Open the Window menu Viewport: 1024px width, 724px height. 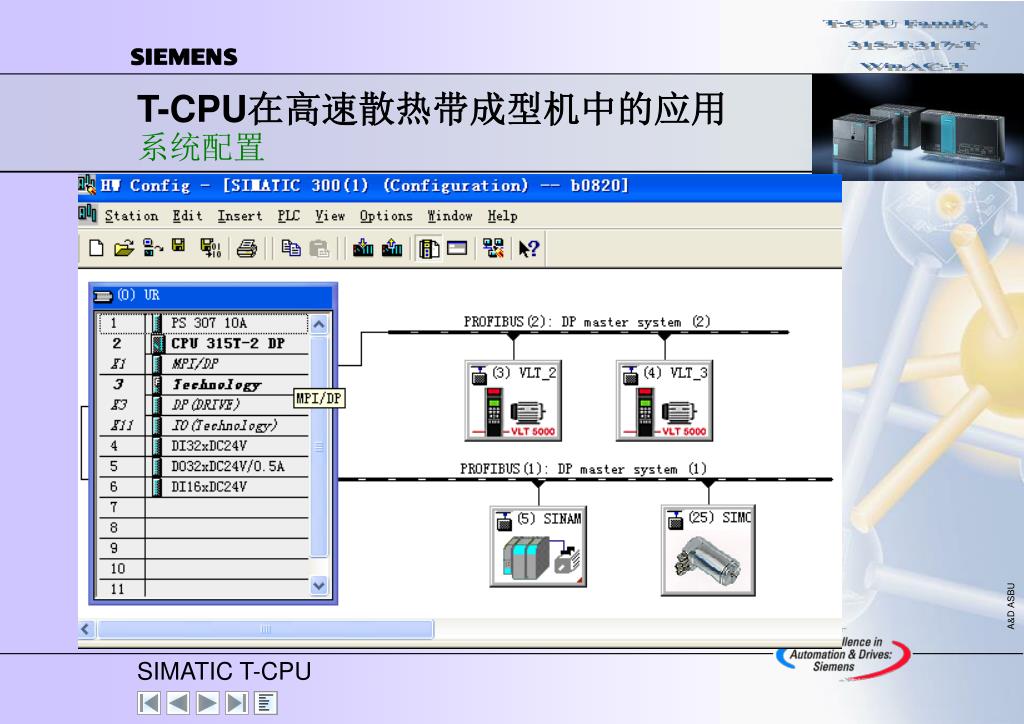(x=449, y=215)
